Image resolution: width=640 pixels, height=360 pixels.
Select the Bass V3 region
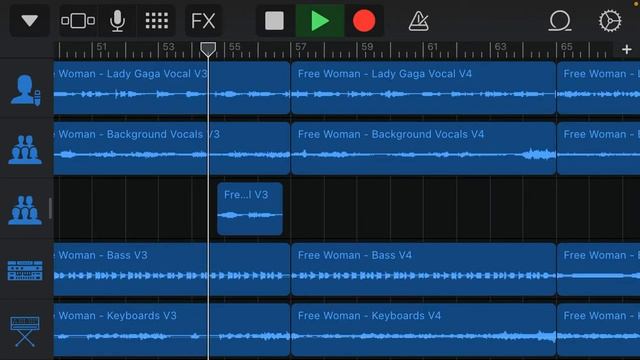click(172, 269)
